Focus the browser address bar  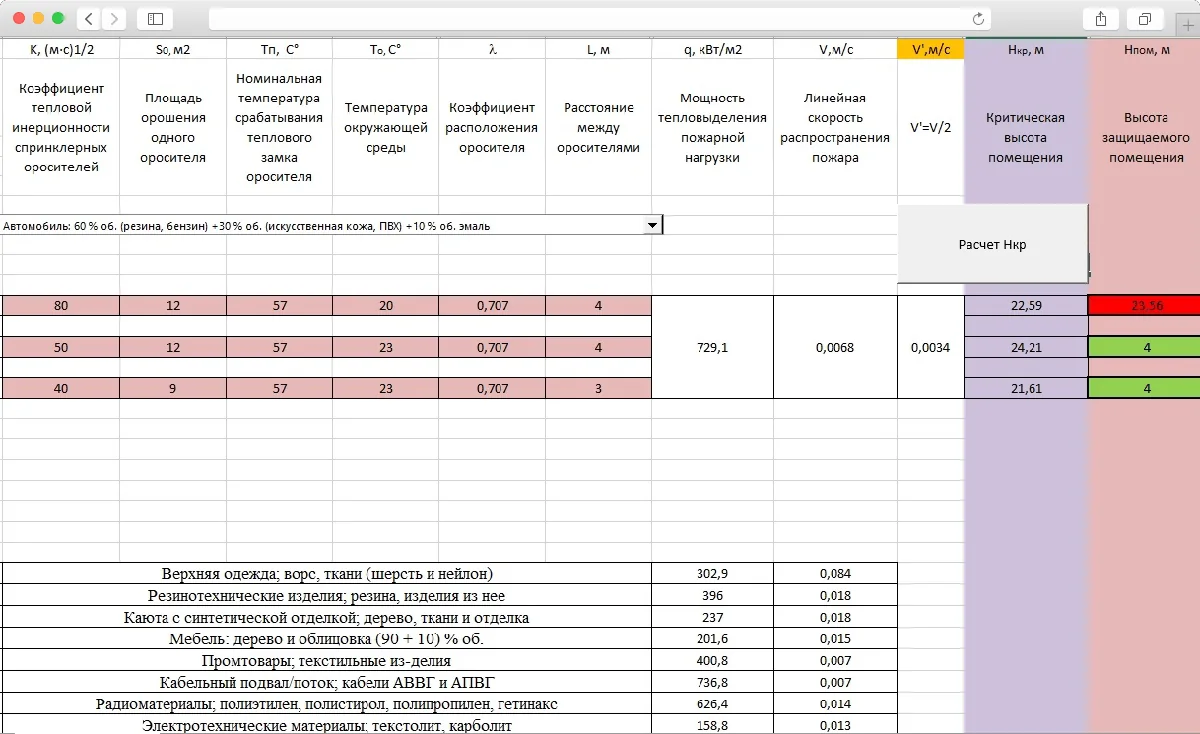[600, 19]
